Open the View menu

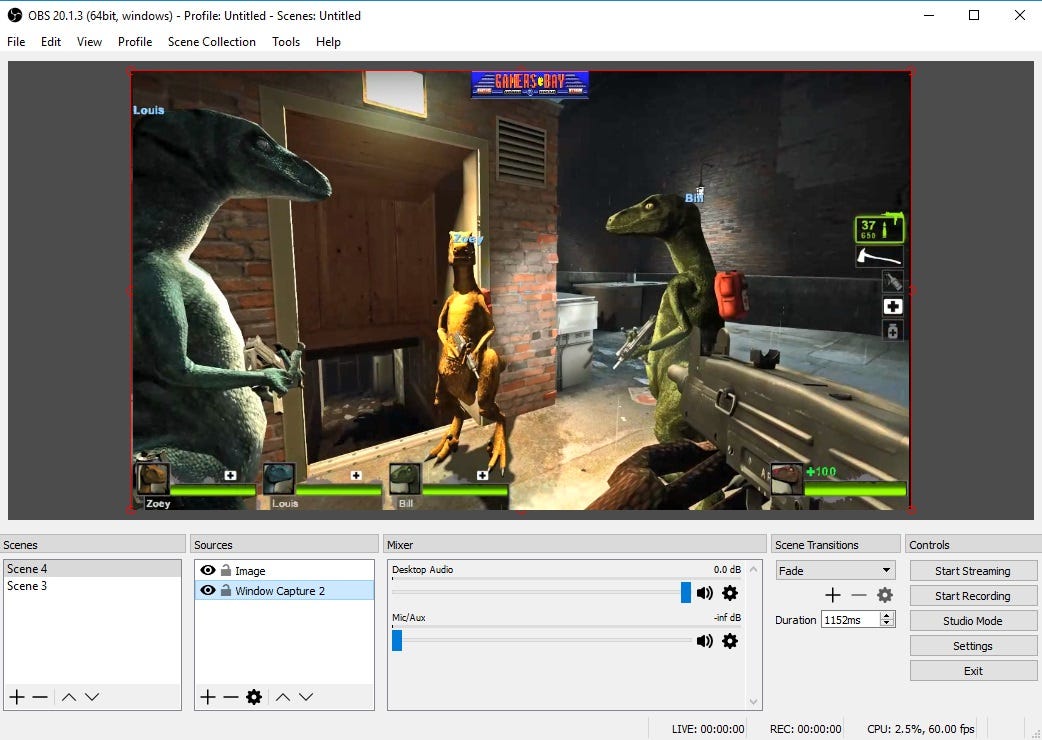pyautogui.click(x=89, y=42)
